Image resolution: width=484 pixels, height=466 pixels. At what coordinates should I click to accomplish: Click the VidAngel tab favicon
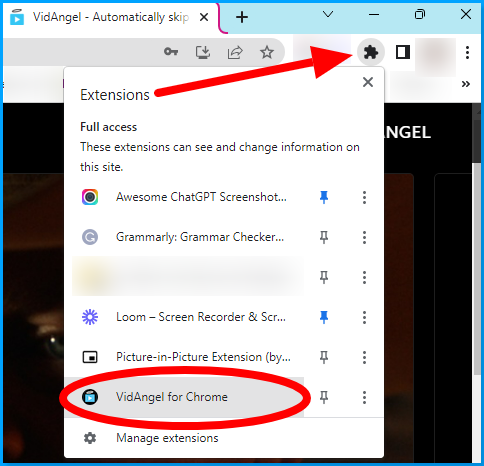pos(17,17)
